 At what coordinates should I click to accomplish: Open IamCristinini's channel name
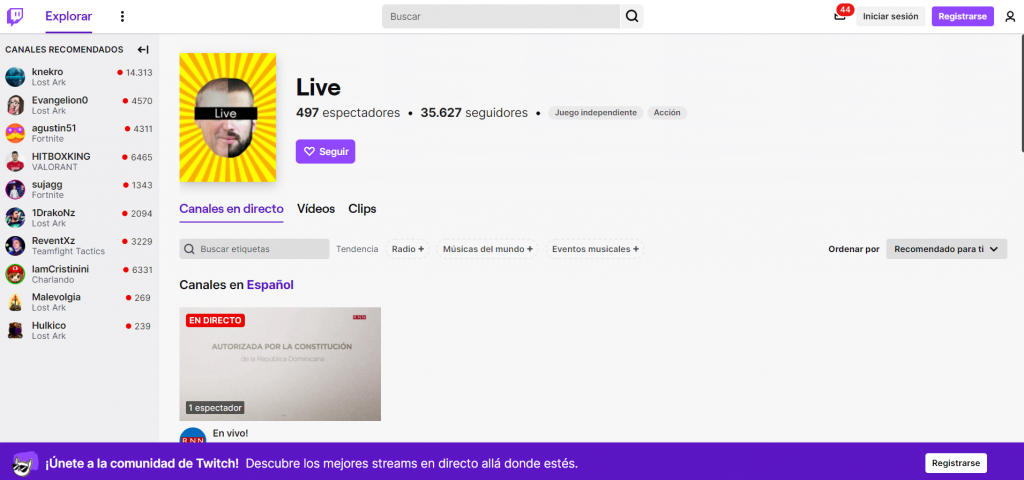(61, 269)
